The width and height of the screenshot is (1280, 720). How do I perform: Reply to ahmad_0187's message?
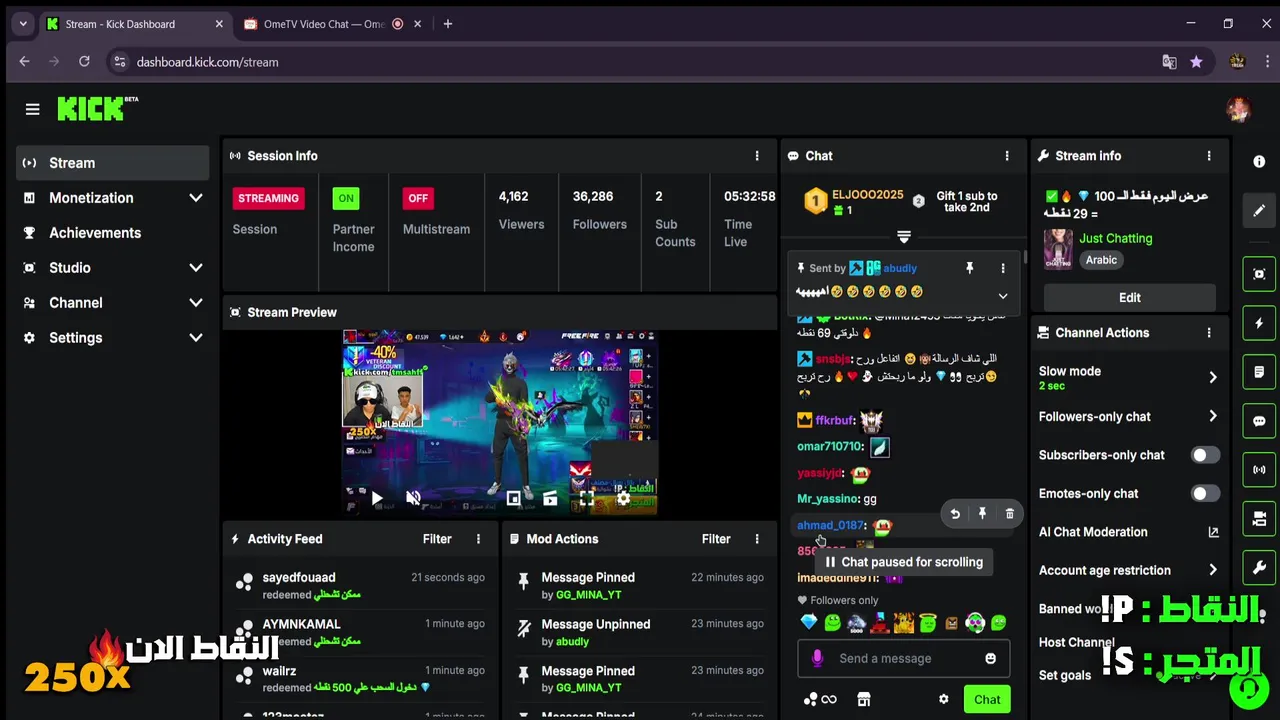pyautogui.click(x=955, y=513)
